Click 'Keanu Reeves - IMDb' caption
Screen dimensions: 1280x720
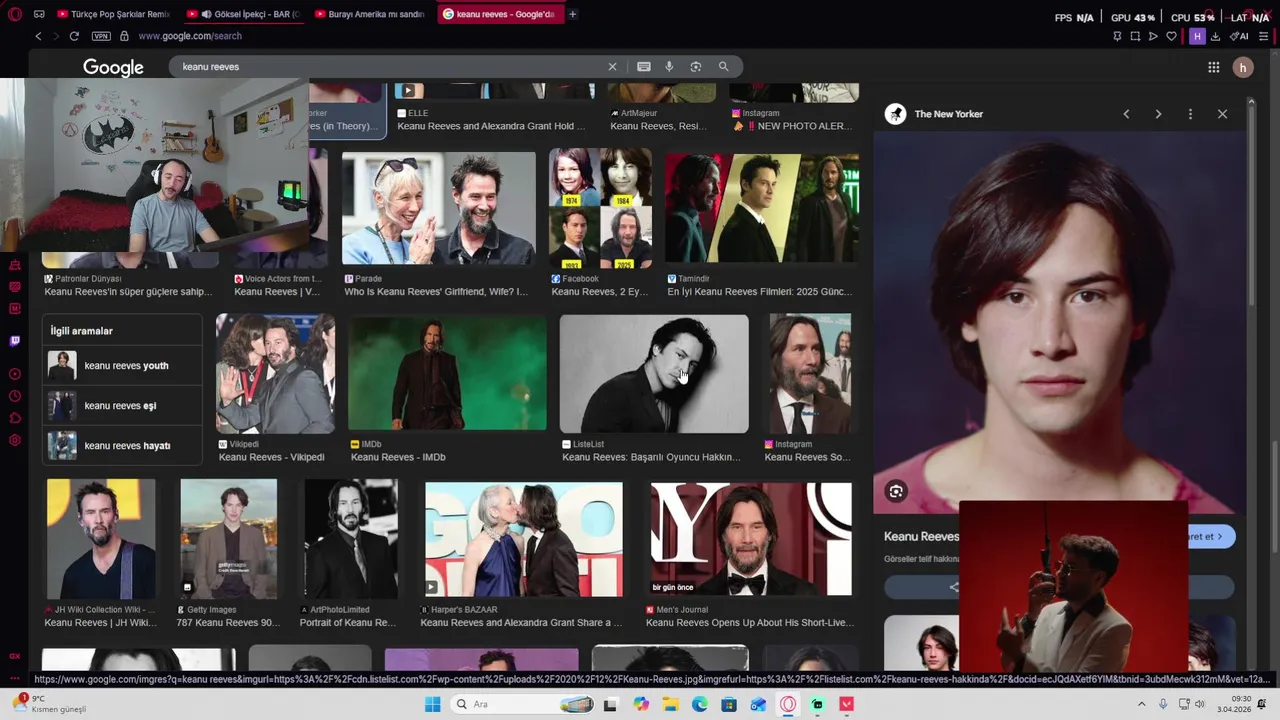pyautogui.click(x=398, y=457)
